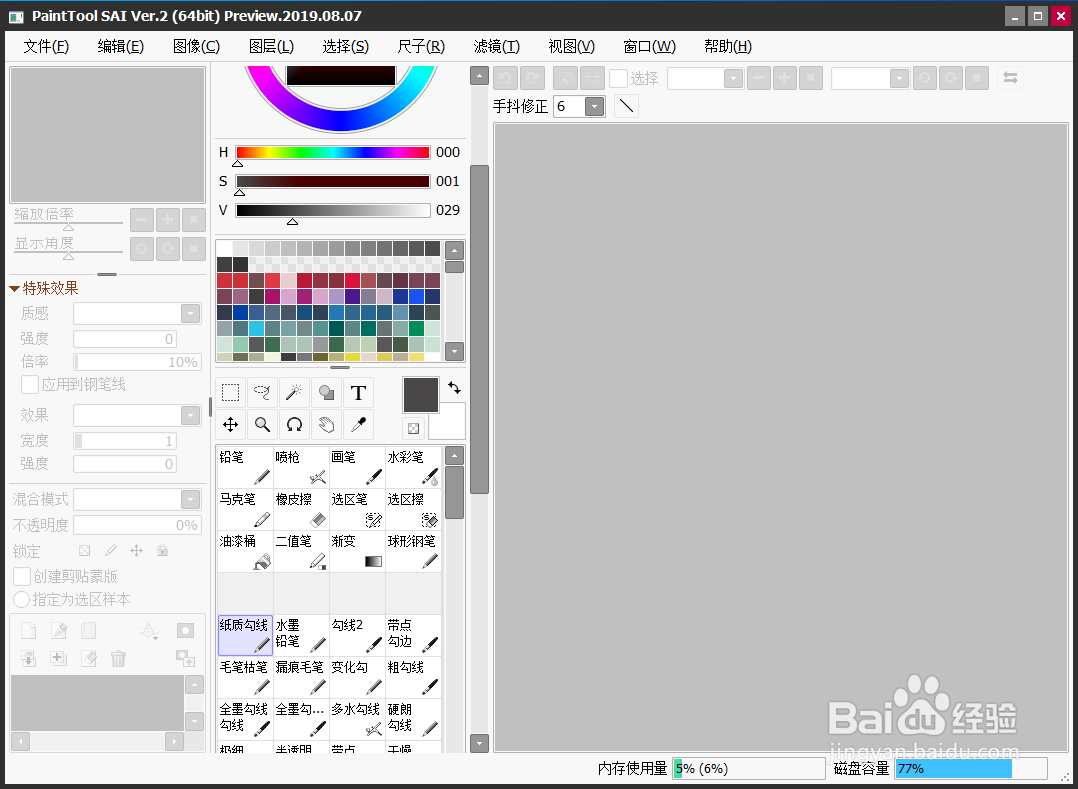Choose the 多水勾线 brush preset
This screenshot has width=1078, height=789.
[x=357, y=719]
